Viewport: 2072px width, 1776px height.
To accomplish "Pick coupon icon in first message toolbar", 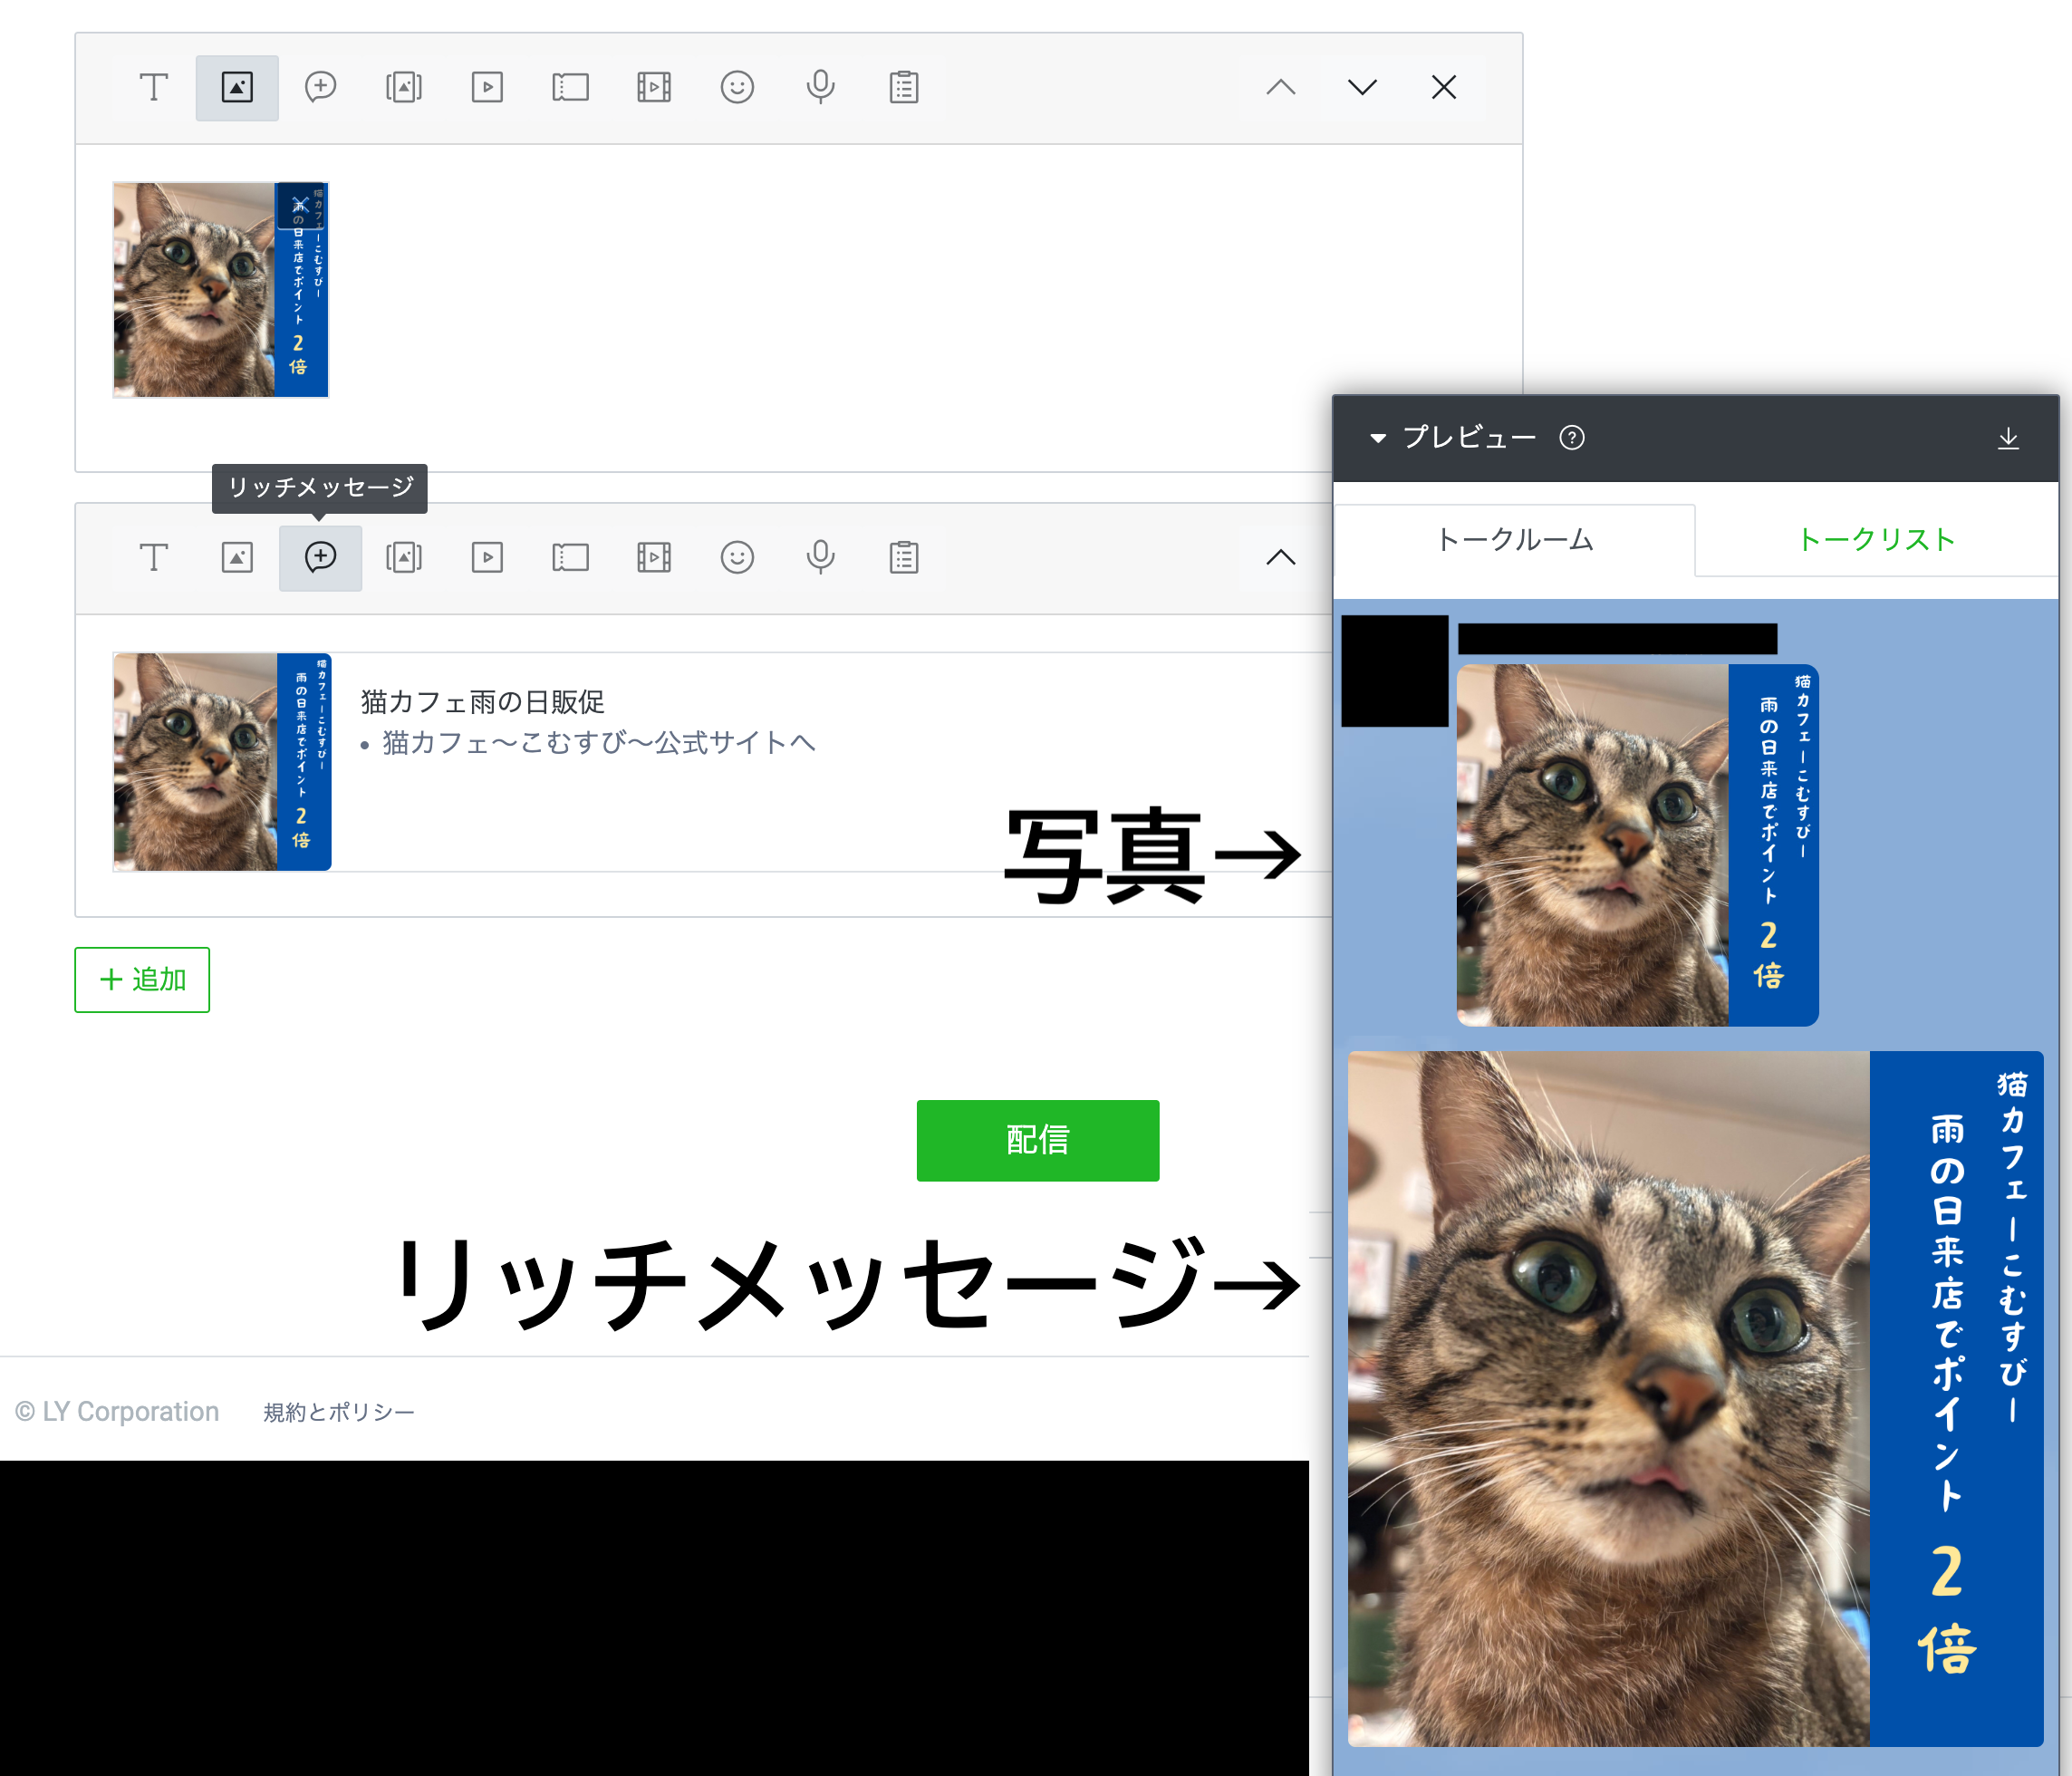I will (x=570, y=88).
